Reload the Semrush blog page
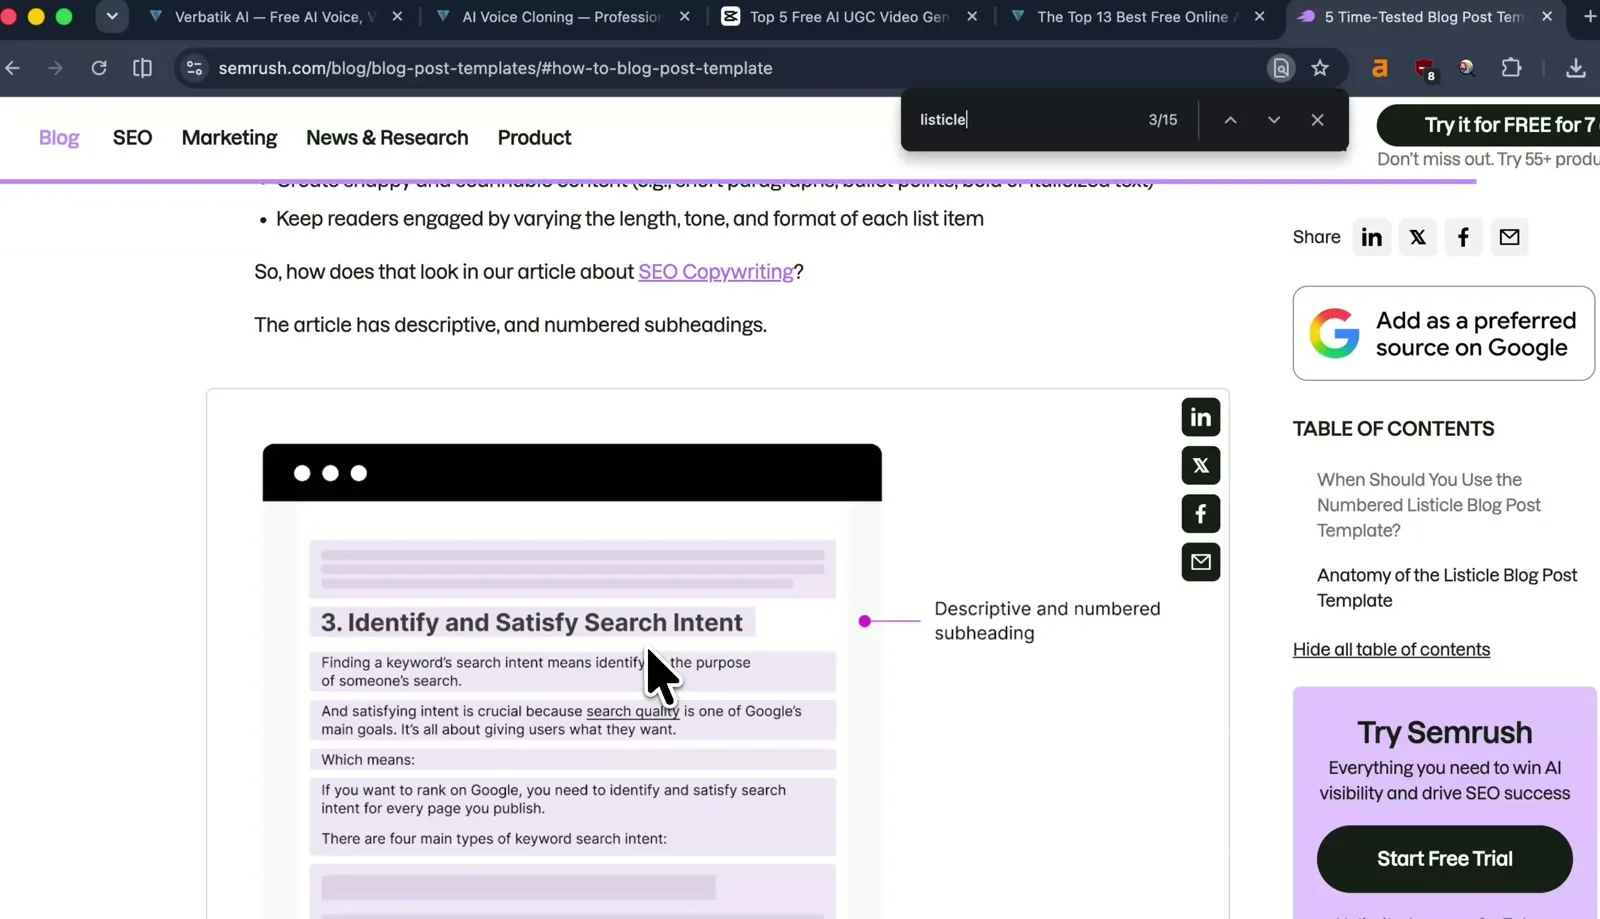Screen dimensions: 1600x919 click(99, 68)
